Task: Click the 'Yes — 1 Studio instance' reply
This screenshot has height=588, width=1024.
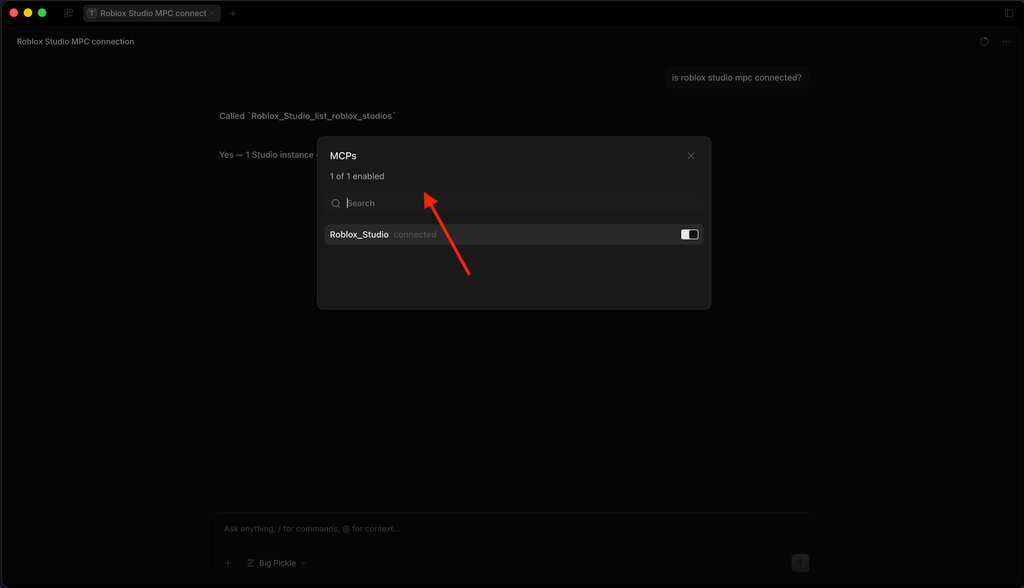Action: pos(266,155)
